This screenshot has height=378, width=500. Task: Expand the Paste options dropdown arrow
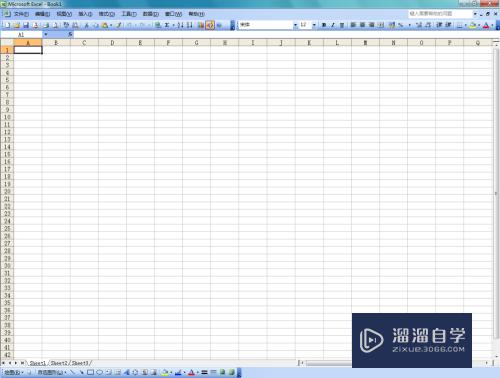pyautogui.click(x=111, y=25)
